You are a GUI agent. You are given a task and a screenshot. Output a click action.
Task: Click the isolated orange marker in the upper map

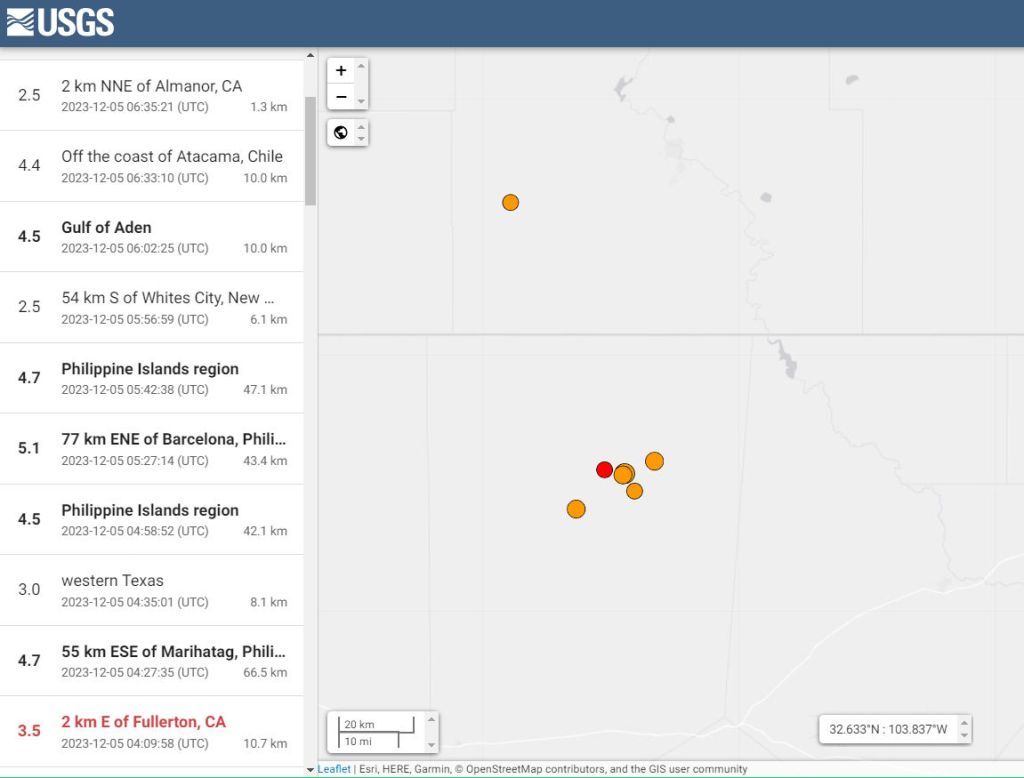(x=510, y=202)
